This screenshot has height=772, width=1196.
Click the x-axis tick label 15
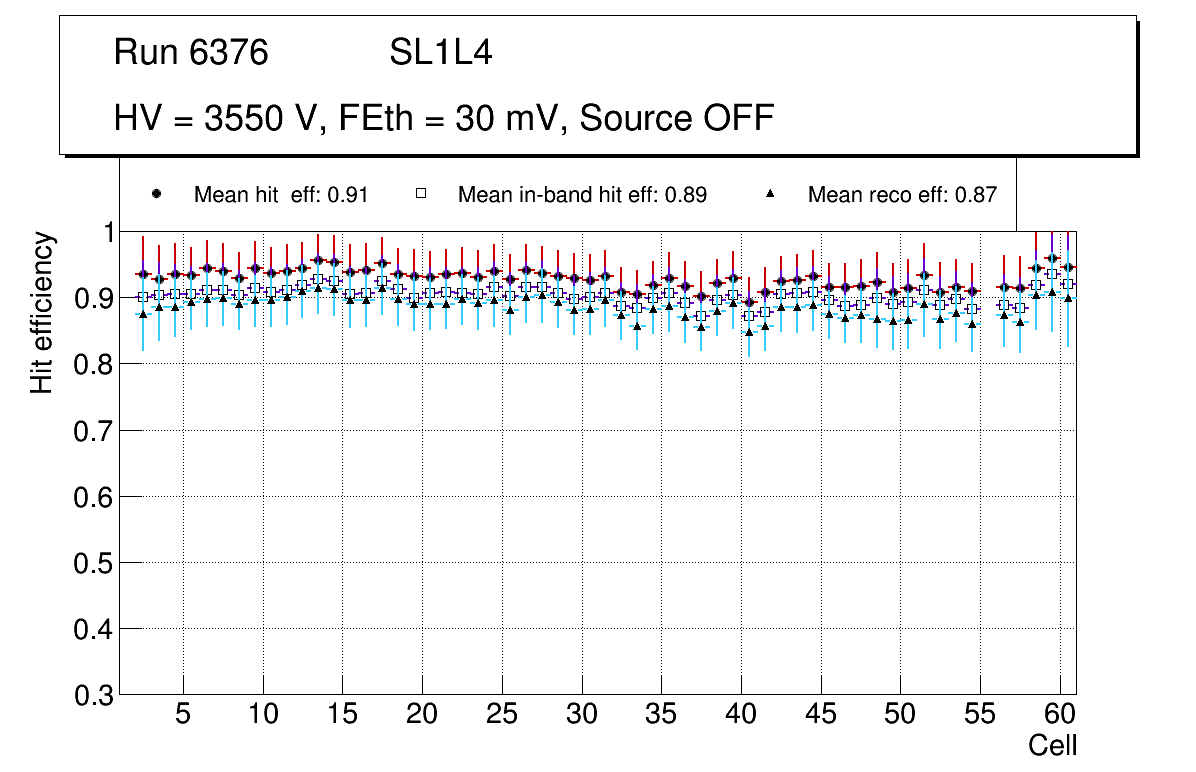(342, 715)
